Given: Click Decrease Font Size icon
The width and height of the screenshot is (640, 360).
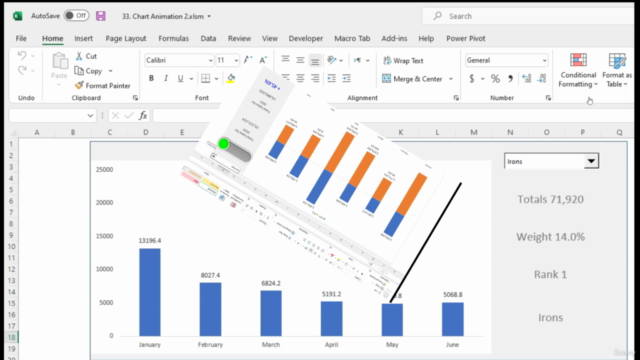Looking at the screenshot, I should 263,60.
